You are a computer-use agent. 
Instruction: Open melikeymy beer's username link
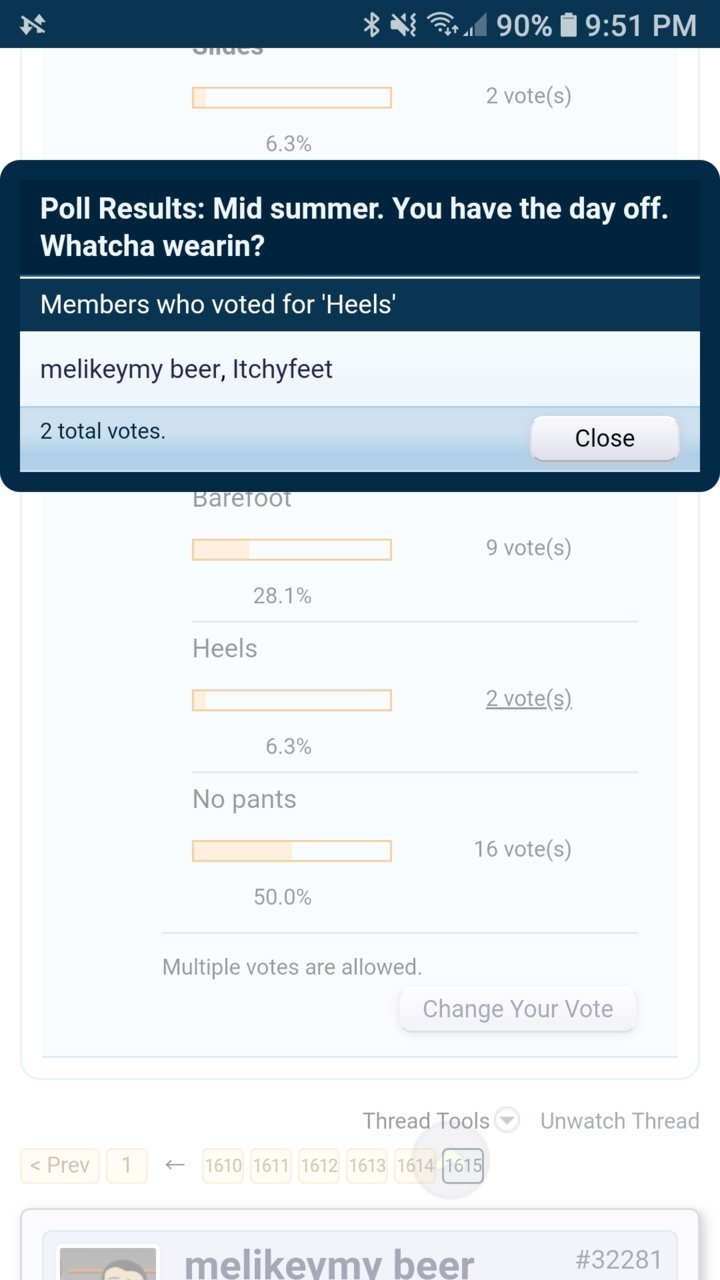pos(329,1263)
